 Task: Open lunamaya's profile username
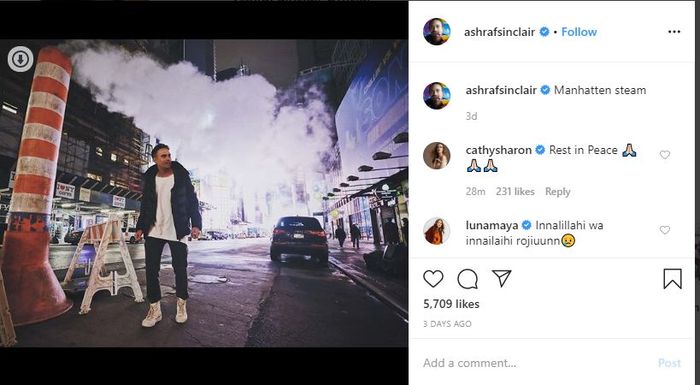point(492,225)
